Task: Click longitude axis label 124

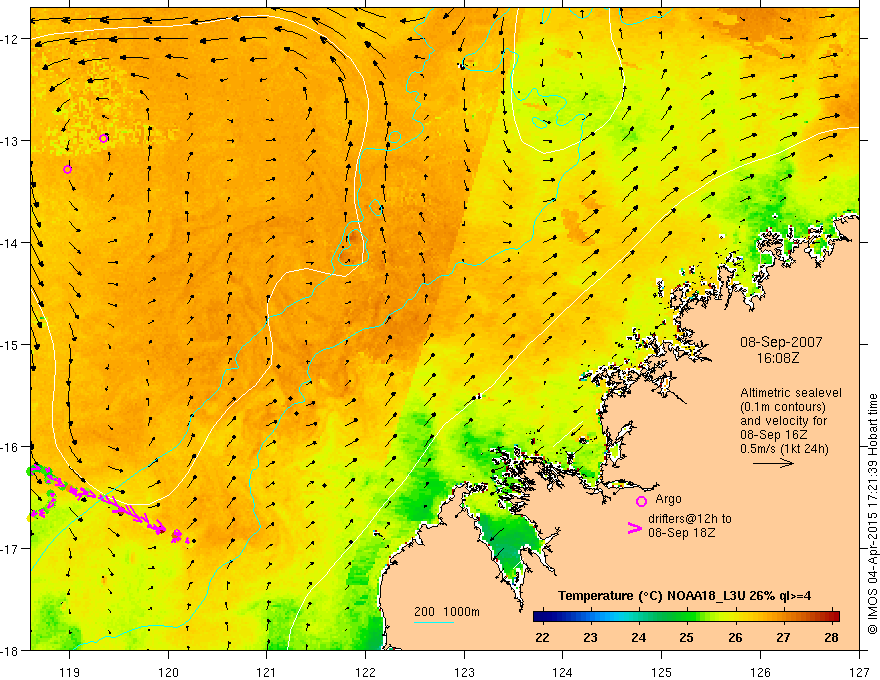Action: pyautogui.click(x=563, y=672)
